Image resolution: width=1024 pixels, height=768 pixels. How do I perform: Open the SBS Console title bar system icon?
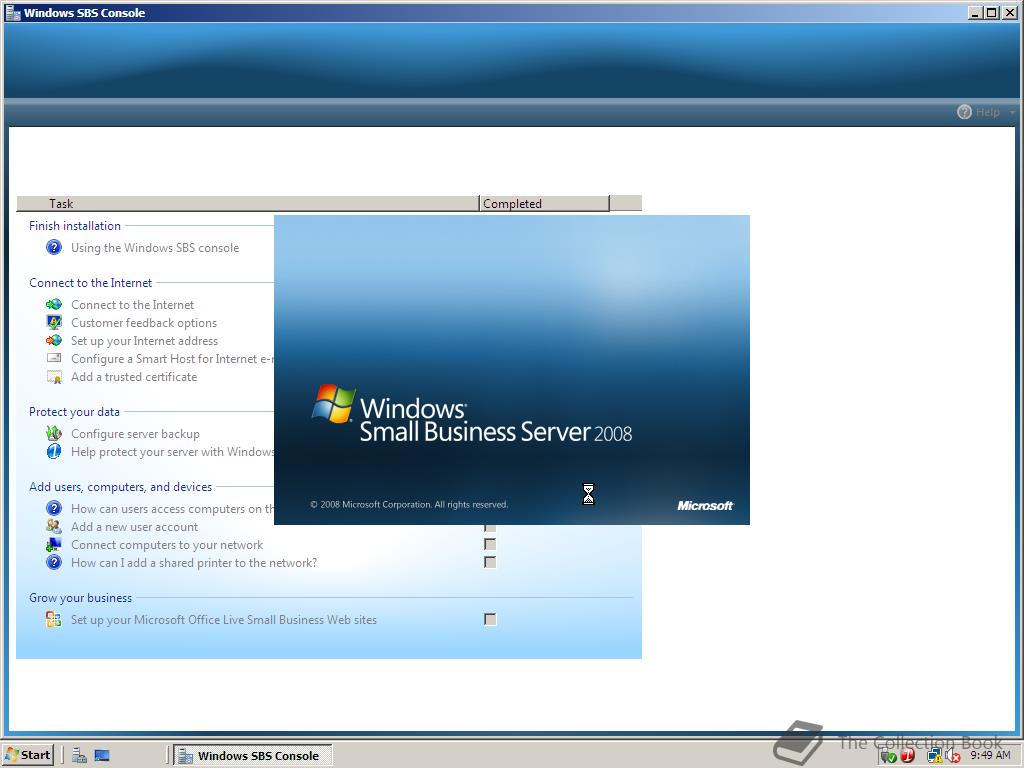coord(12,12)
